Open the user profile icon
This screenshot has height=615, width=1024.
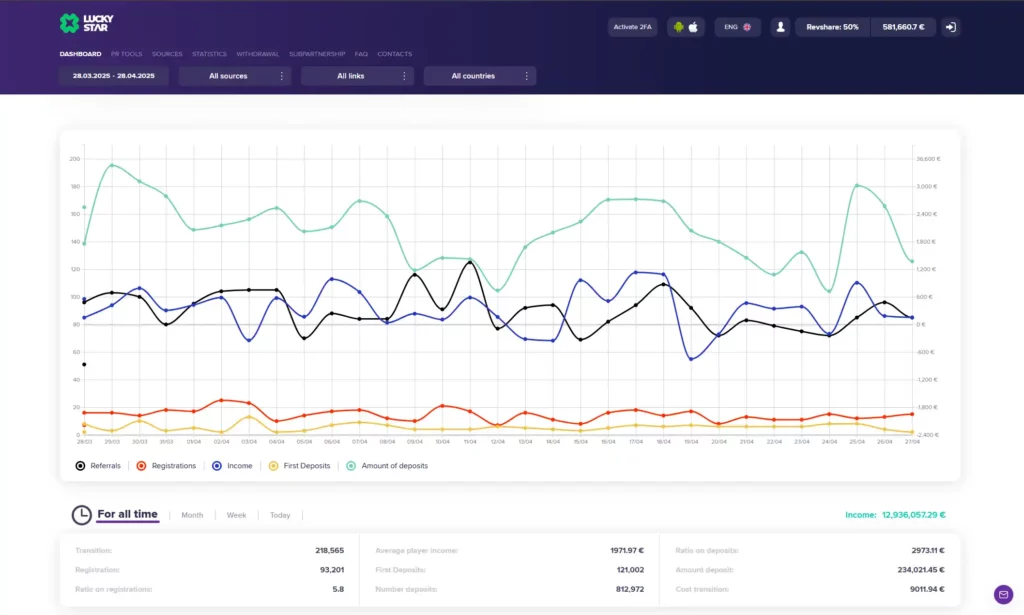pos(781,26)
